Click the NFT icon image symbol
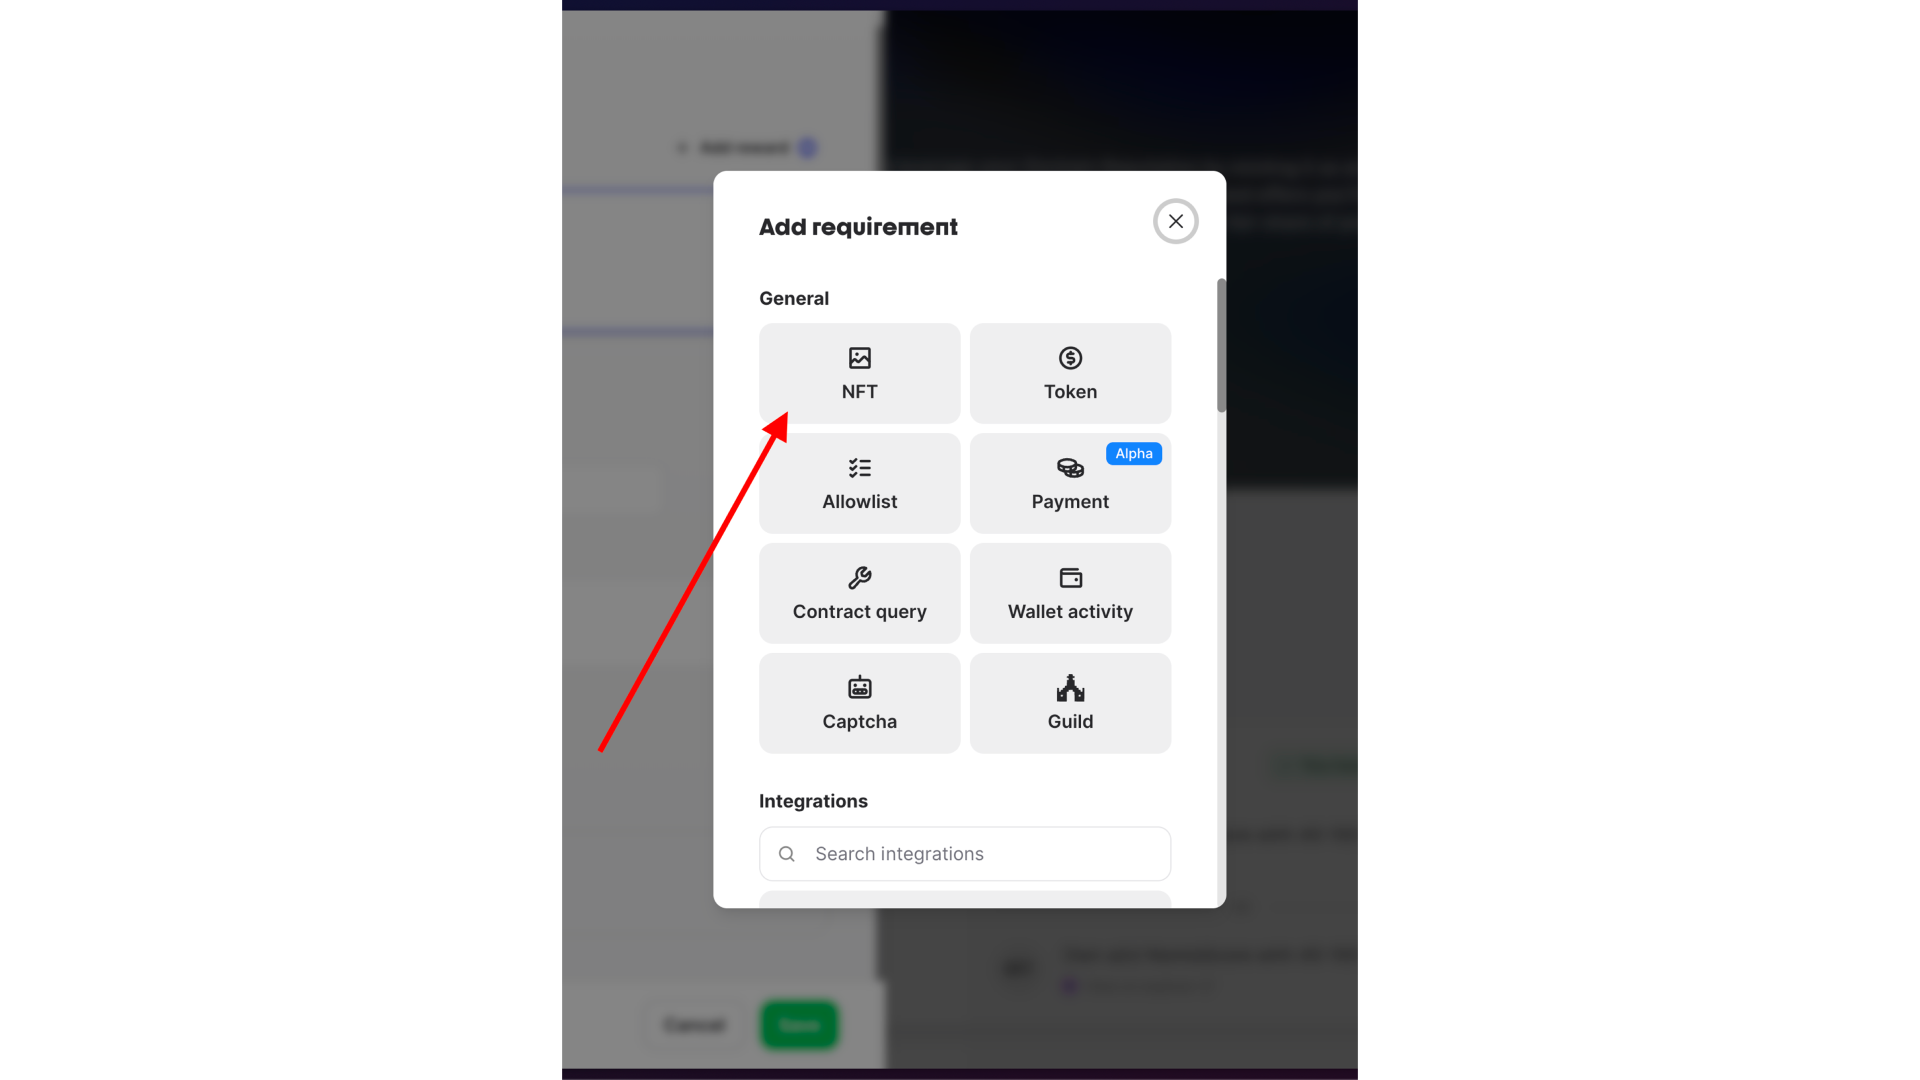 (860, 357)
